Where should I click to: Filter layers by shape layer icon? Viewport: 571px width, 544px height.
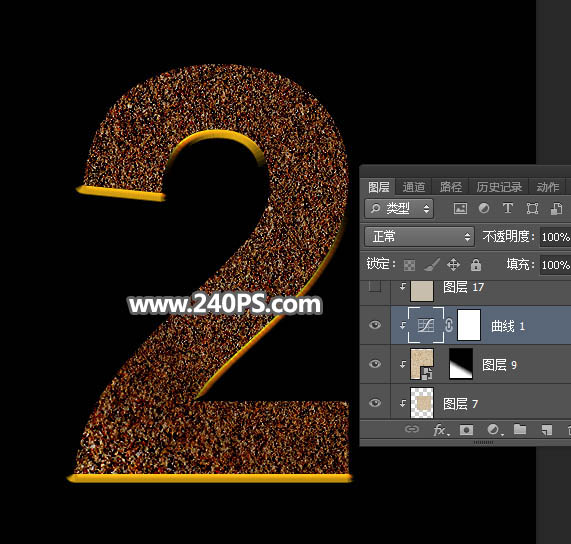click(532, 209)
